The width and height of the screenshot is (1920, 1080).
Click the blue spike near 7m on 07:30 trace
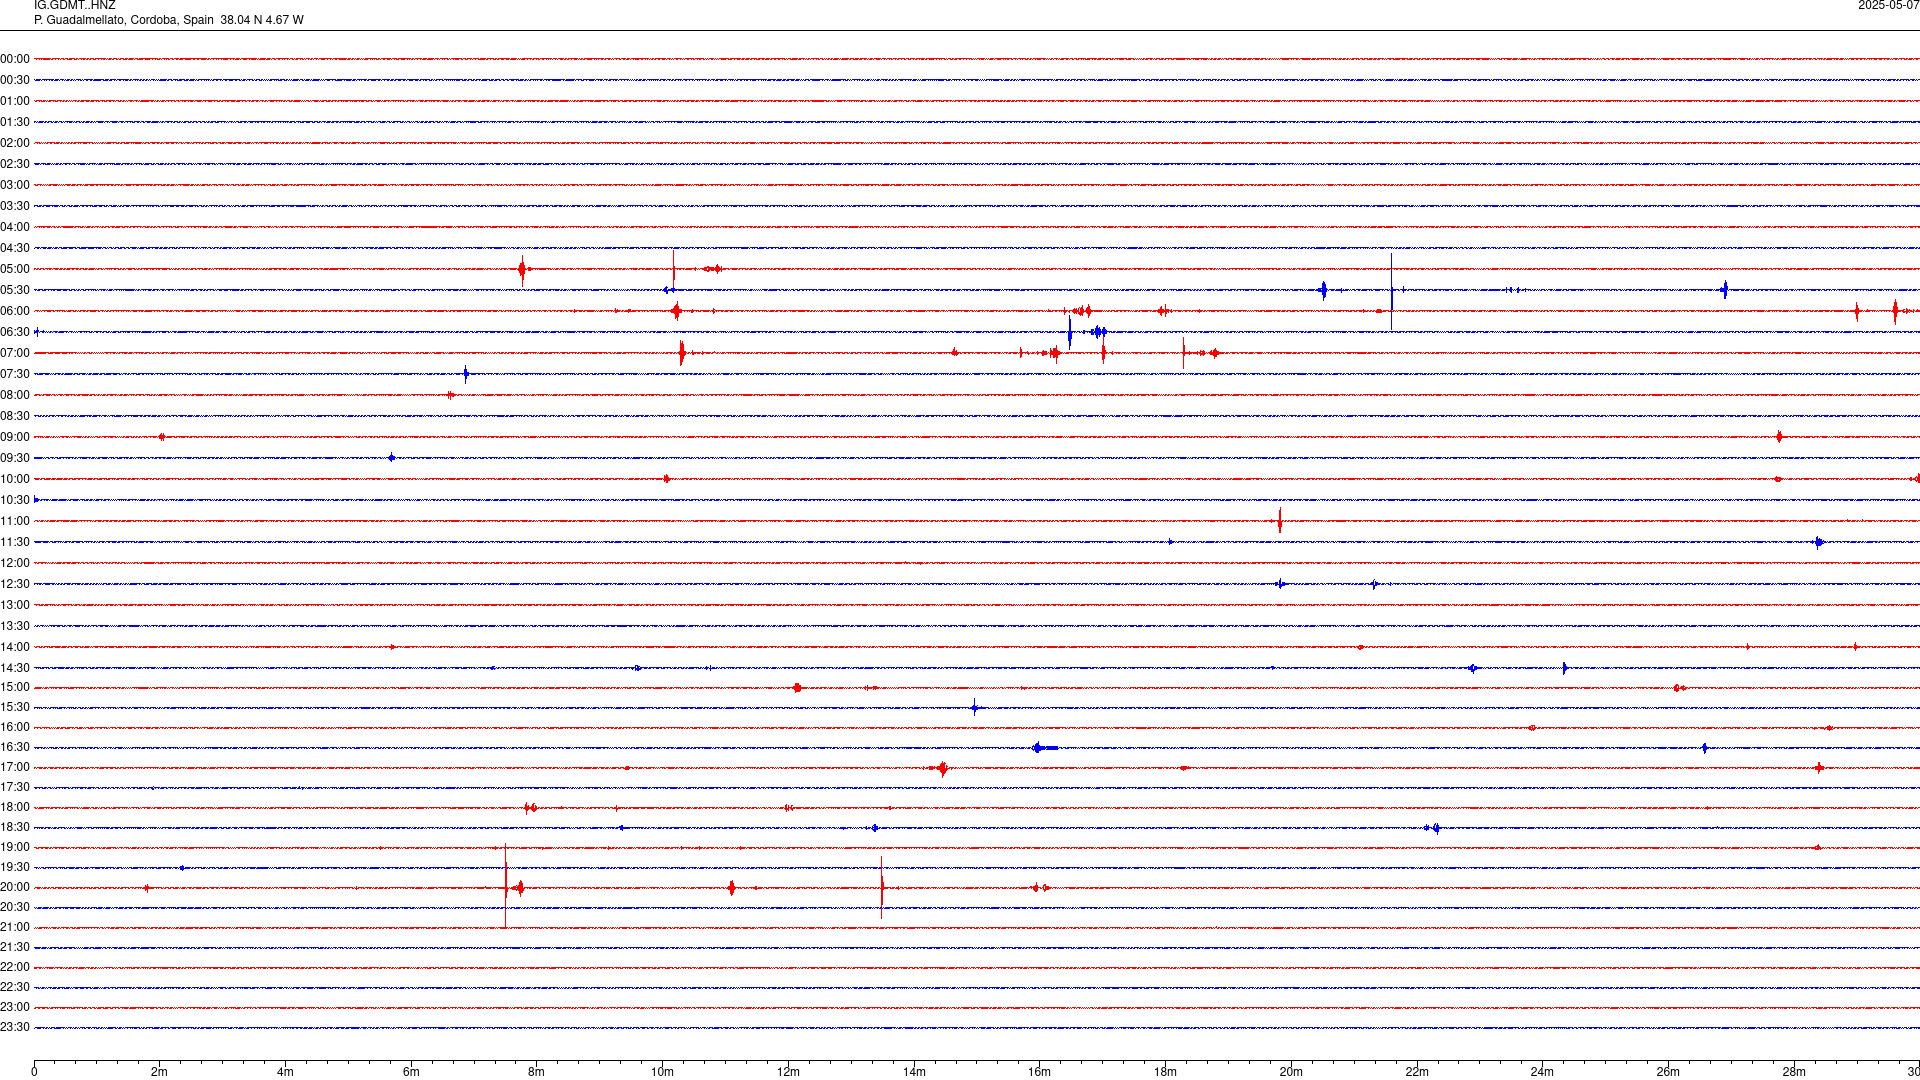click(x=466, y=374)
